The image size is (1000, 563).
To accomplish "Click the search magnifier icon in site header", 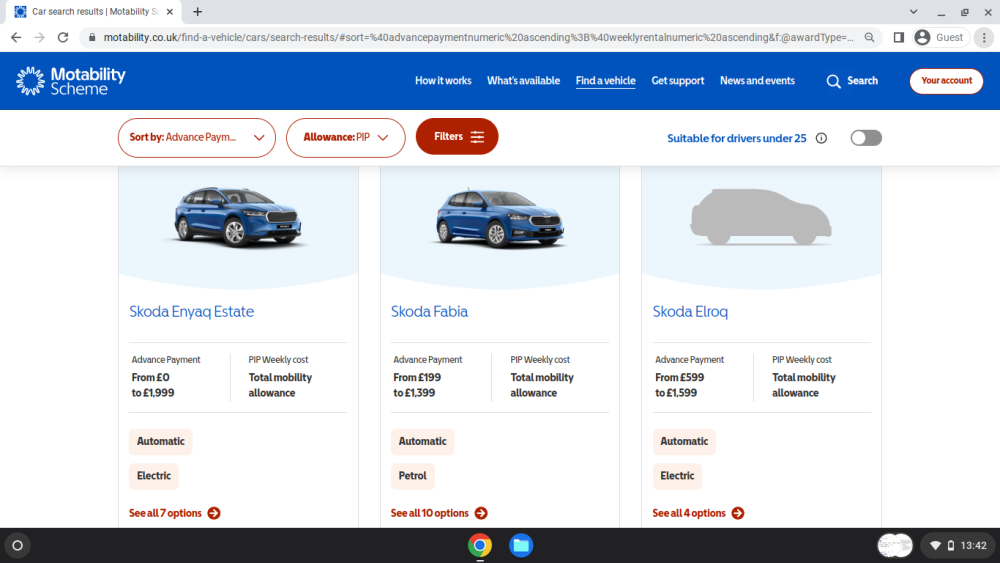I will tap(833, 81).
